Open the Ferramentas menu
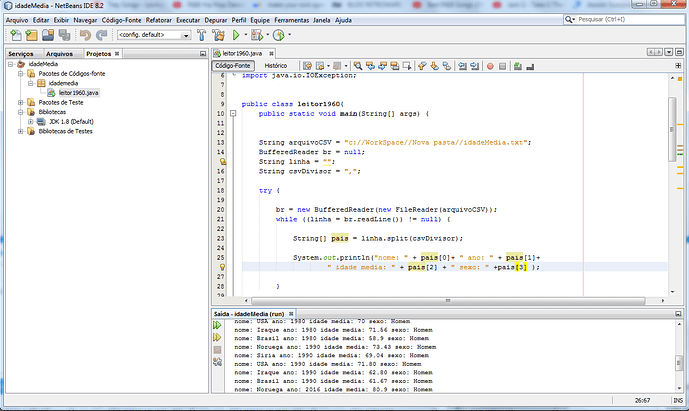This screenshot has width=689, height=411. pyautogui.click(x=291, y=20)
